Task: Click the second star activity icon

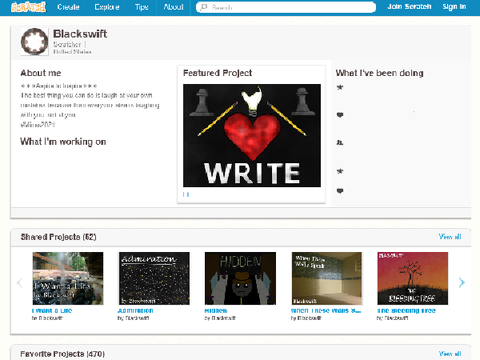Action: [x=340, y=171]
